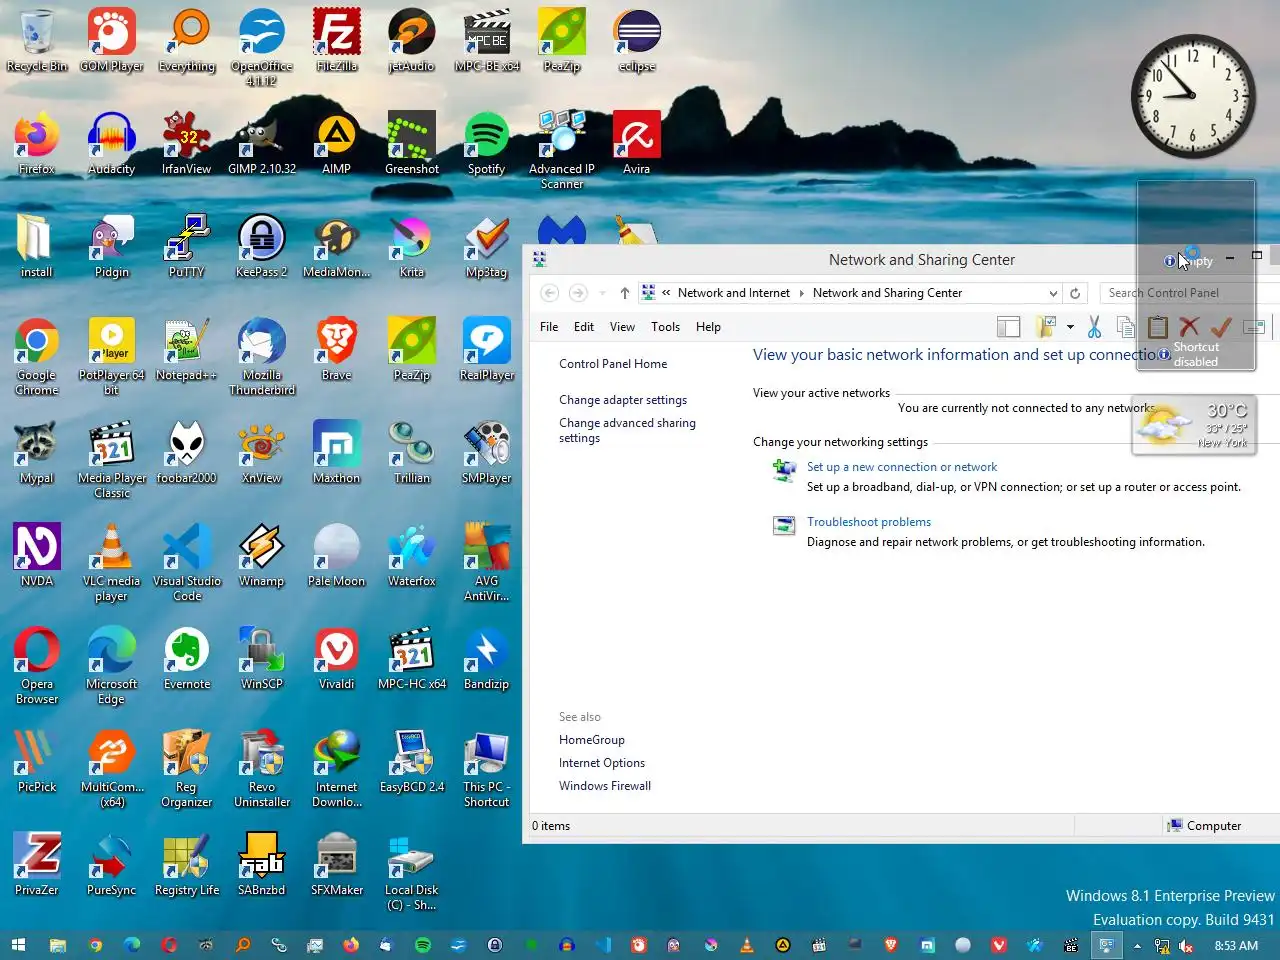Select the VLC media player desktop icon
The height and width of the screenshot is (960, 1280).
[112, 562]
